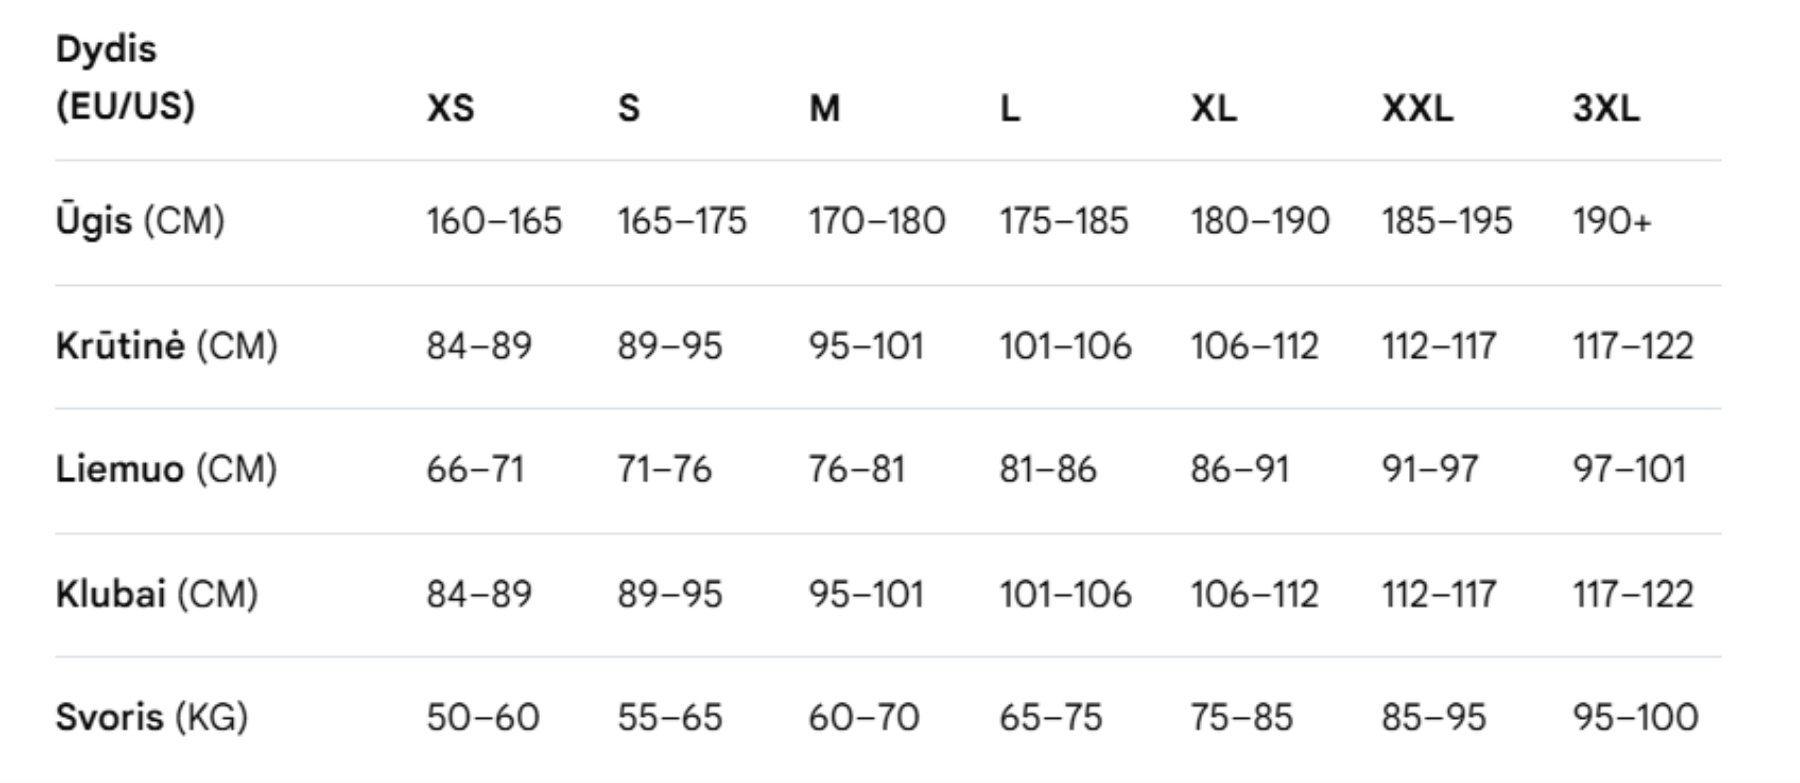Select the S size column header
Screen dimensions: 1800x783
pyautogui.click(x=628, y=107)
